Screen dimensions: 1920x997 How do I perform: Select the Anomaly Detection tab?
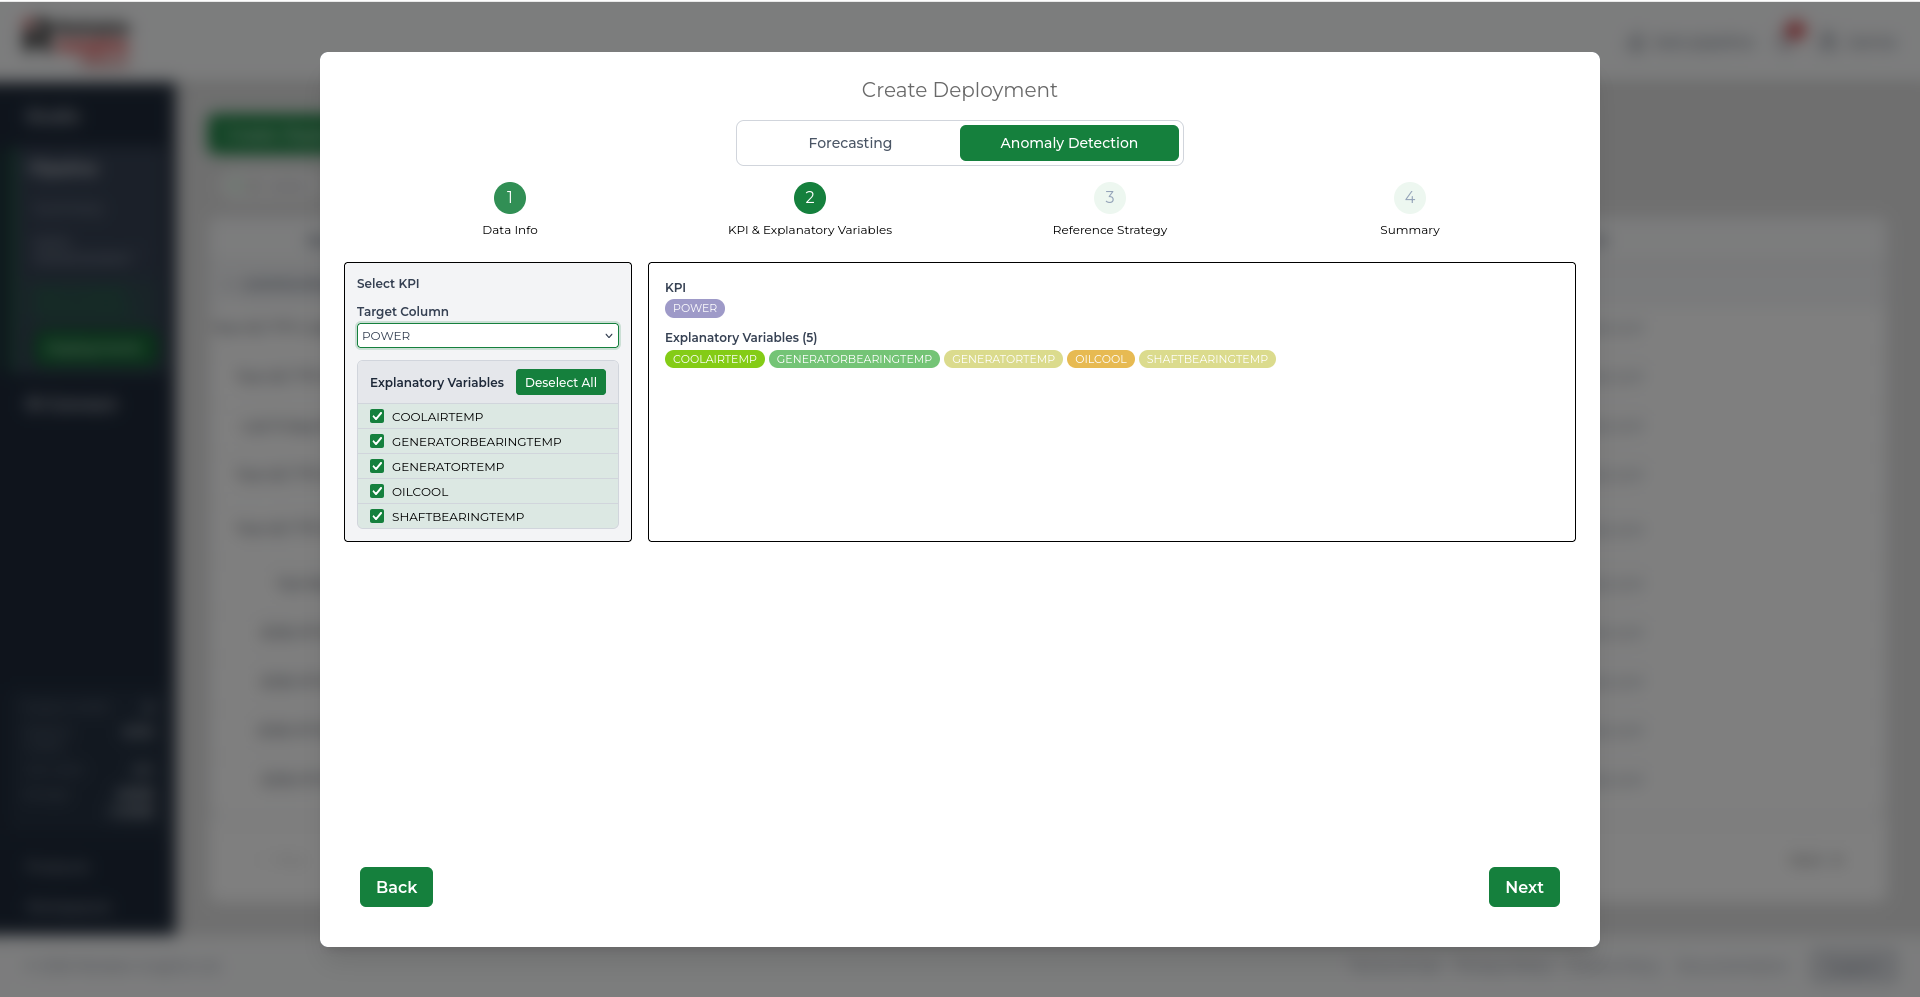point(1069,143)
